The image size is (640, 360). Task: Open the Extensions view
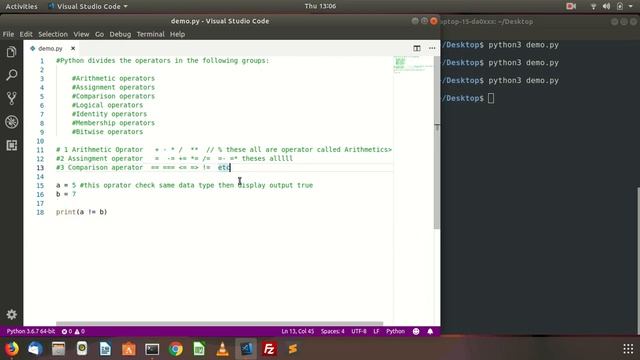point(11,145)
